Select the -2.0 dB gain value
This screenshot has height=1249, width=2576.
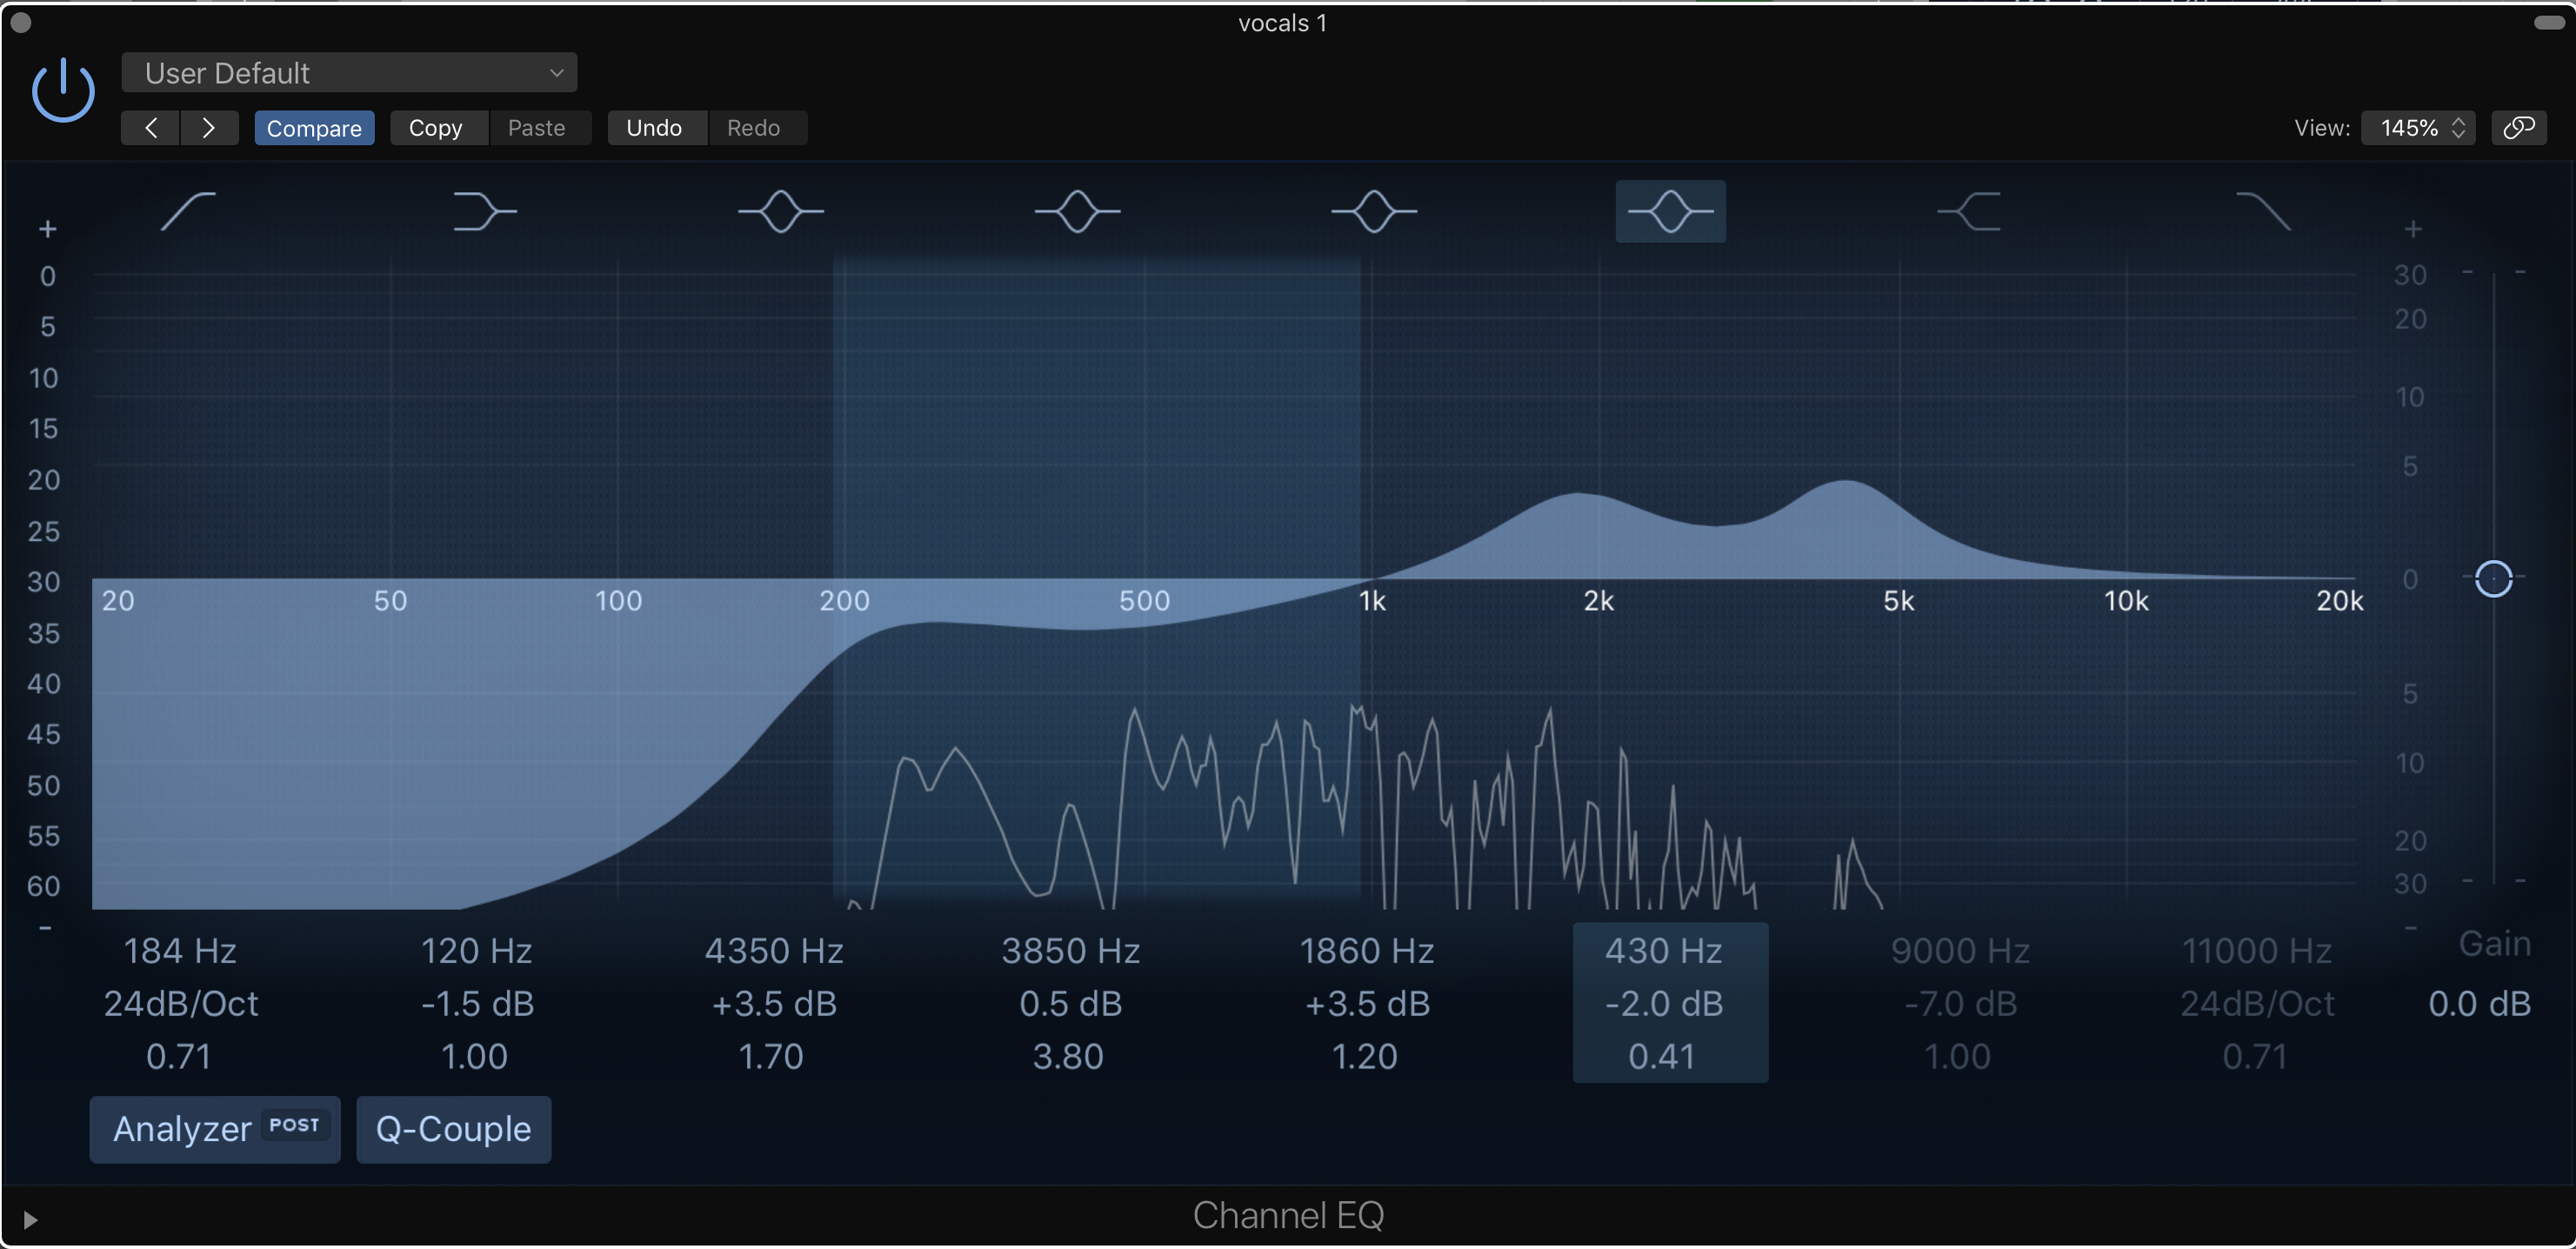pos(1664,1003)
